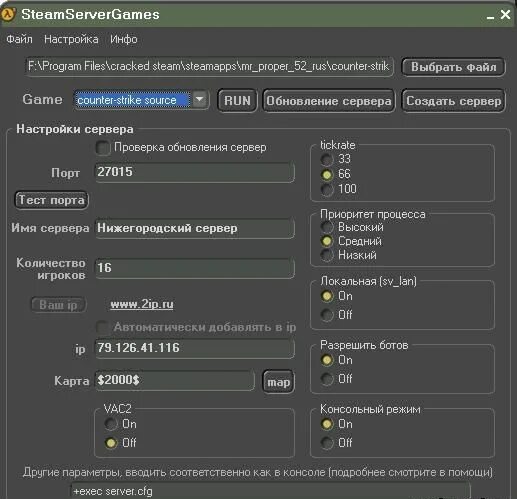Minimize the SteamServerGames window
The image size is (517, 499).
pyautogui.click(x=490, y=16)
